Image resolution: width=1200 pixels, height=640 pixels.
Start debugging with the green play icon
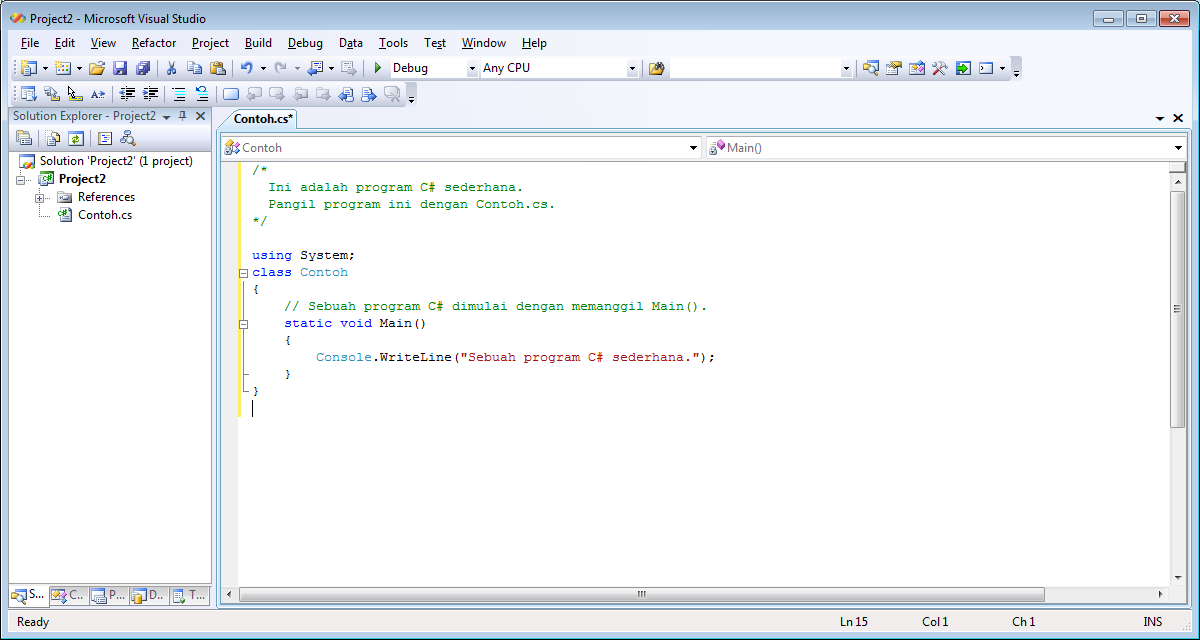(379, 67)
